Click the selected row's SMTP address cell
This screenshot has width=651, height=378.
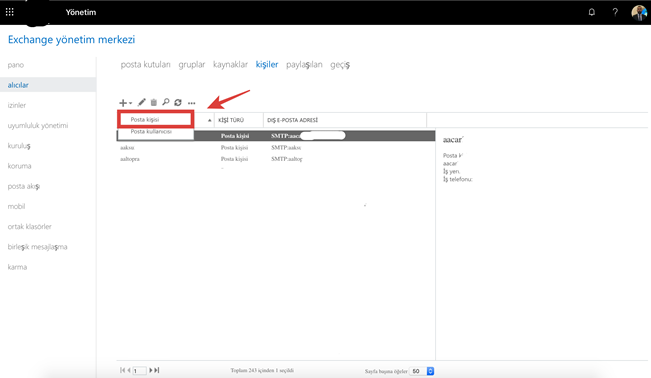[308, 136]
